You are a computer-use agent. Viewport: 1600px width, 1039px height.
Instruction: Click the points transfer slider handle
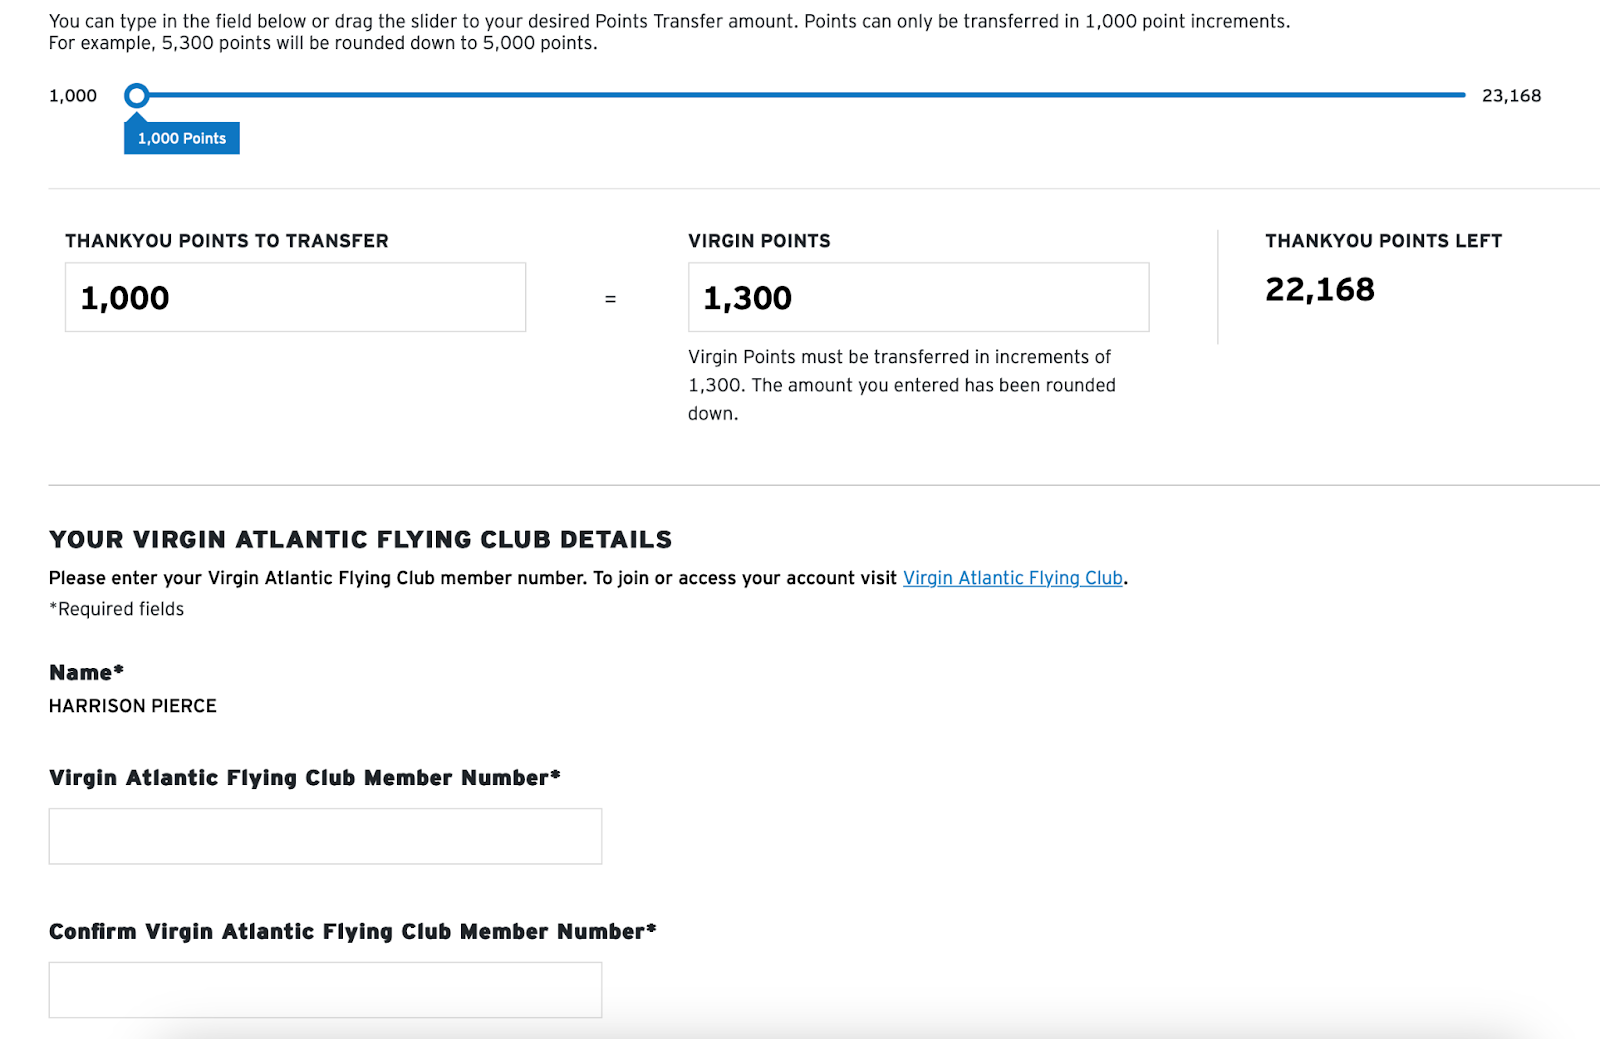pyautogui.click(x=137, y=95)
